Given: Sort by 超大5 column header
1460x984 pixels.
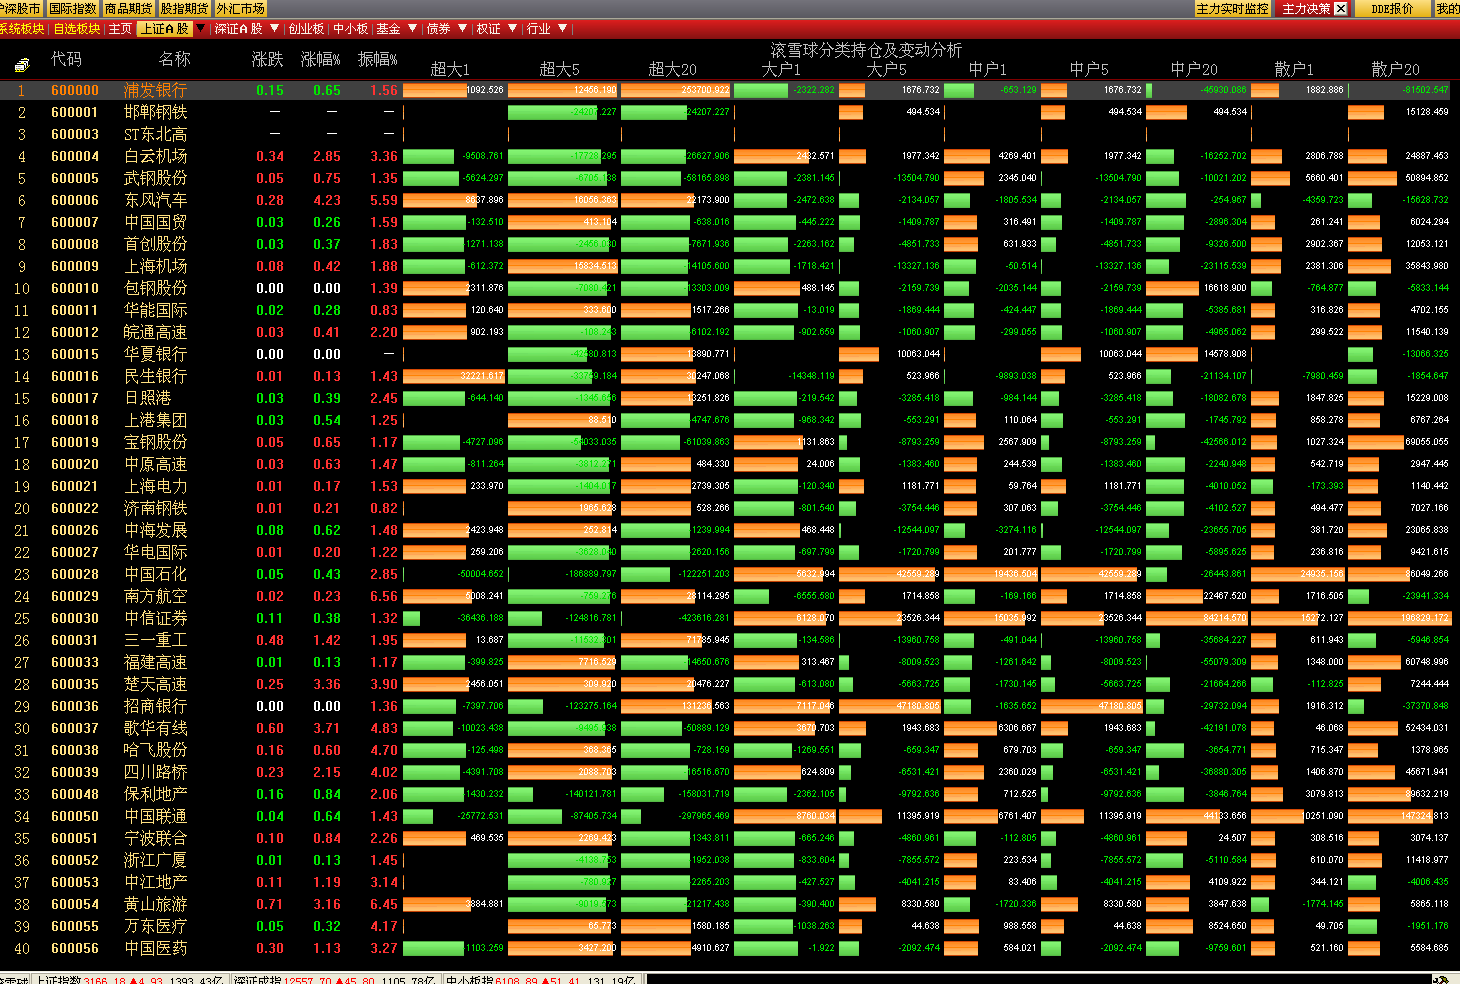Looking at the screenshot, I should [559, 69].
